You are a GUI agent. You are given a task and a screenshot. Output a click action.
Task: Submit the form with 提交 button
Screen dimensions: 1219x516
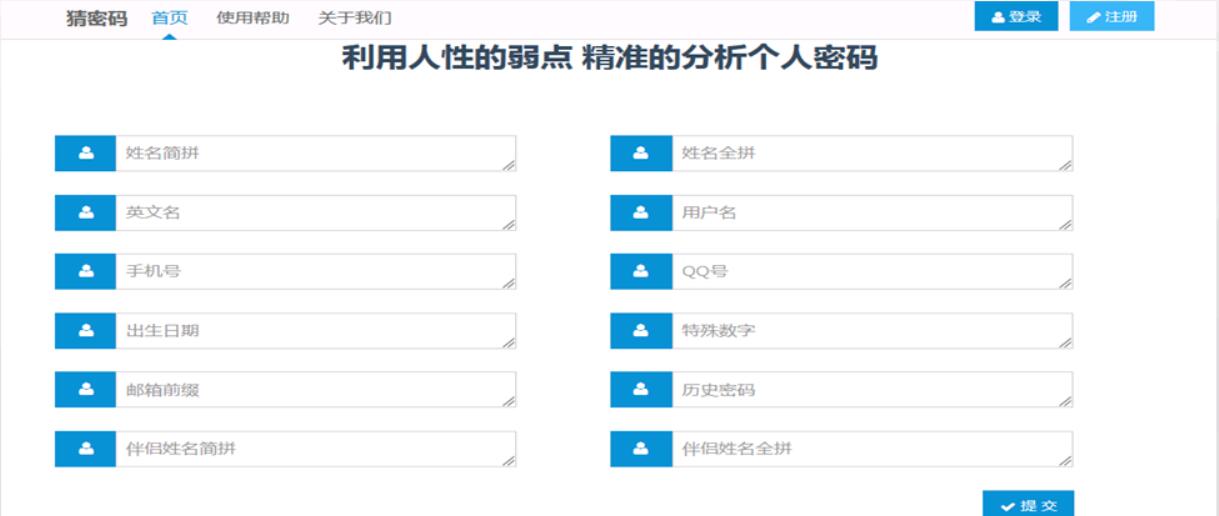pyautogui.click(x=1028, y=504)
